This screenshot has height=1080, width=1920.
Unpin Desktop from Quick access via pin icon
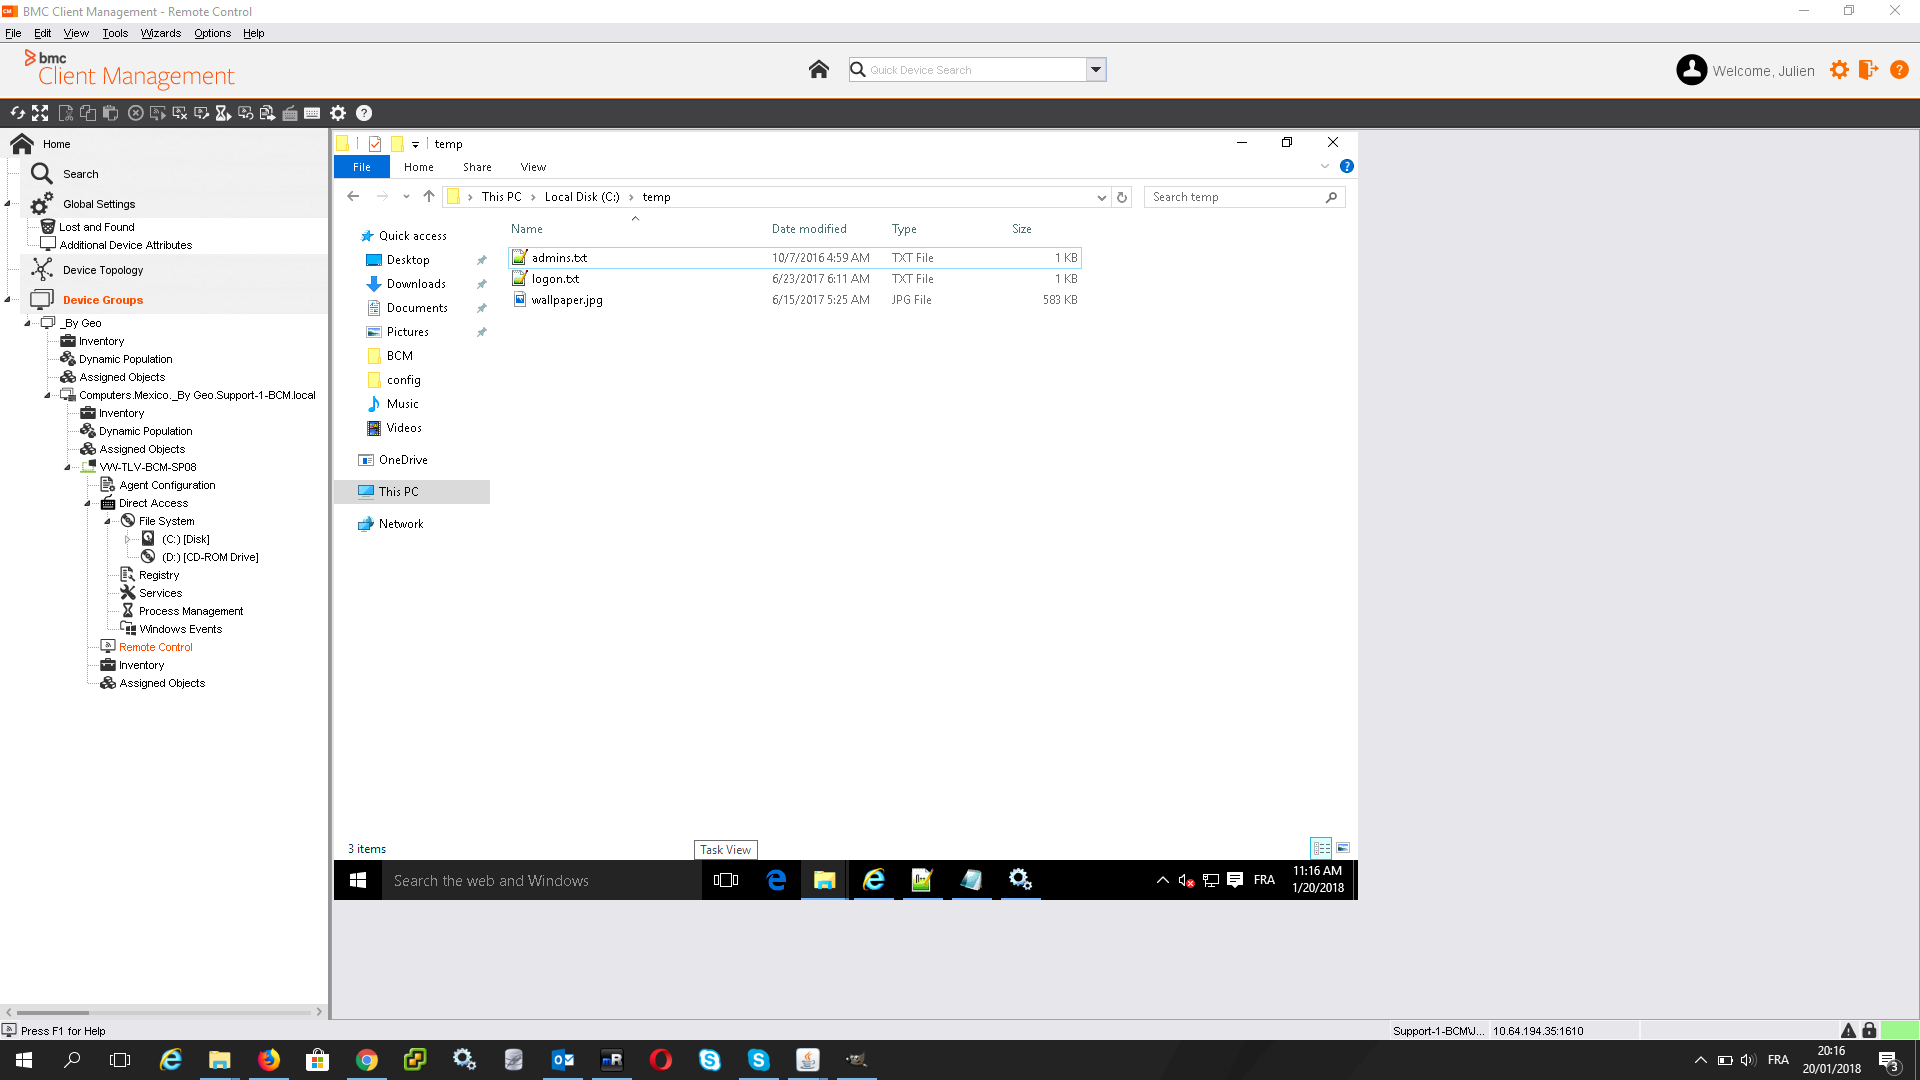481,260
